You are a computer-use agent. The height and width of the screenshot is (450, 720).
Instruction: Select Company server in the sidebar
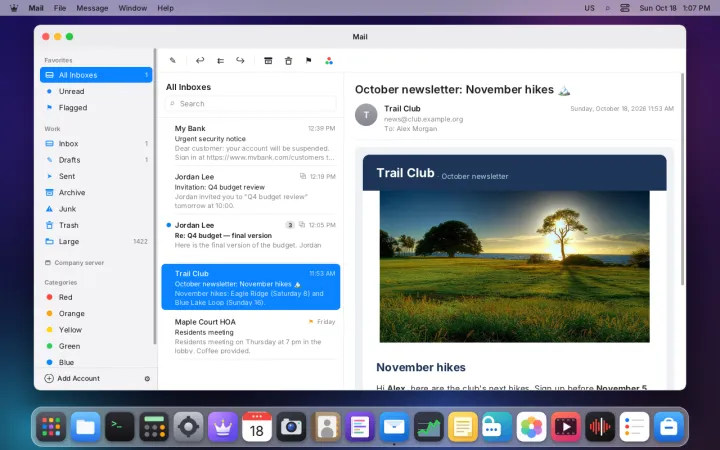(74, 263)
